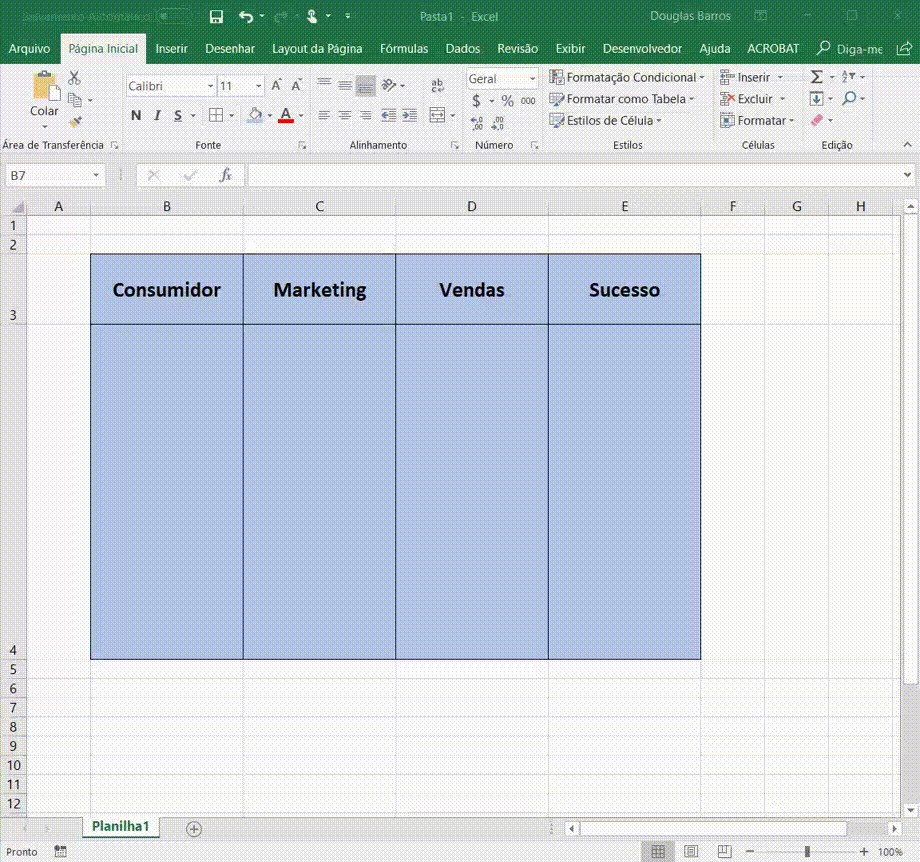Click the zoom slider handle
The height and width of the screenshot is (862, 920).
pos(807,851)
